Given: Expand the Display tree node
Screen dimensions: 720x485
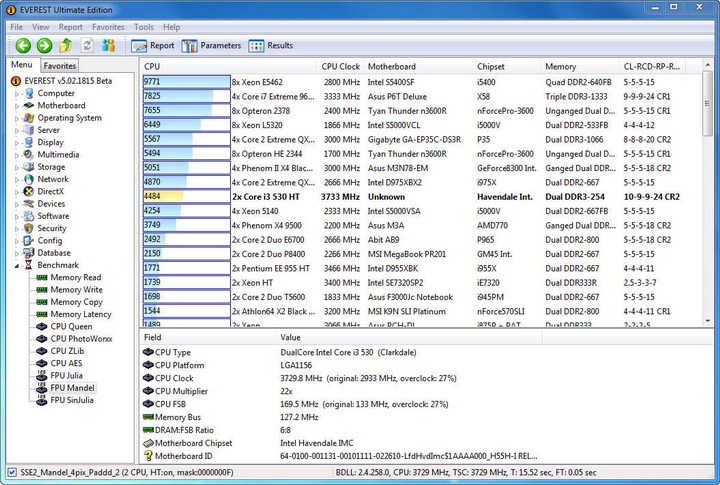Looking at the screenshot, I should coord(17,143).
